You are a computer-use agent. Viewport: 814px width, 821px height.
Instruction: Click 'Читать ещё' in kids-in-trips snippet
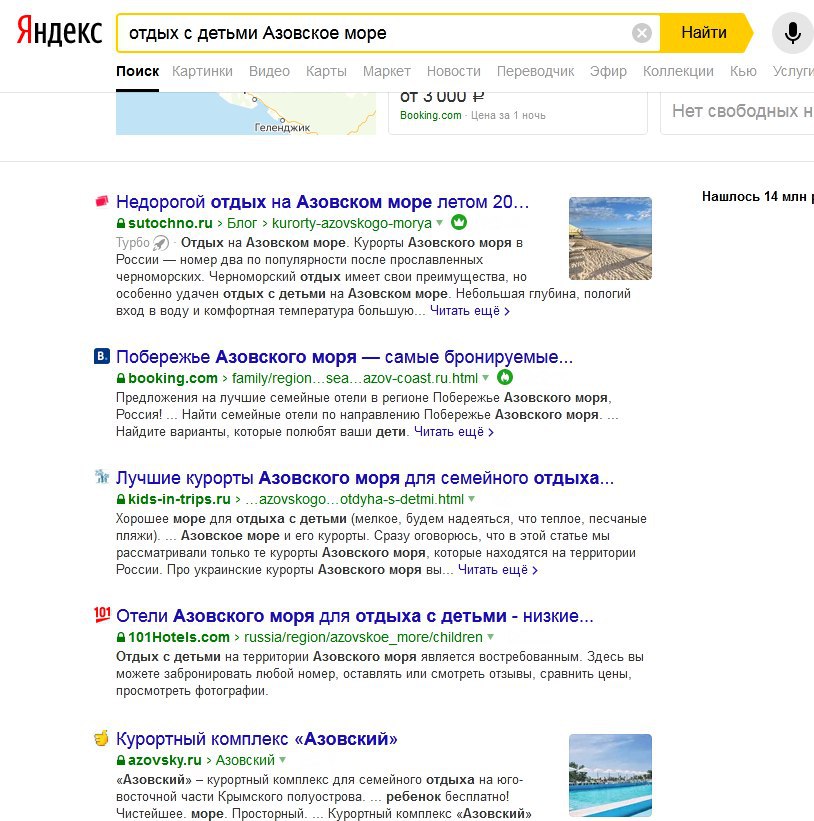pos(498,570)
